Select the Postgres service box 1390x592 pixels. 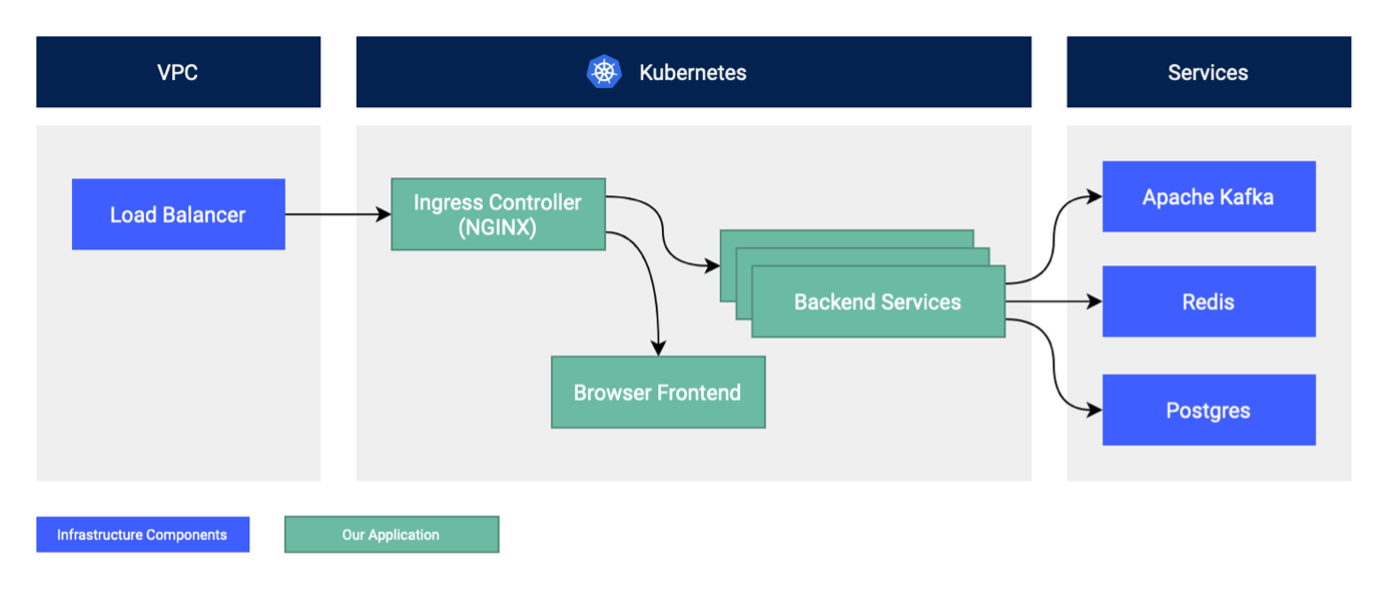[1209, 410]
